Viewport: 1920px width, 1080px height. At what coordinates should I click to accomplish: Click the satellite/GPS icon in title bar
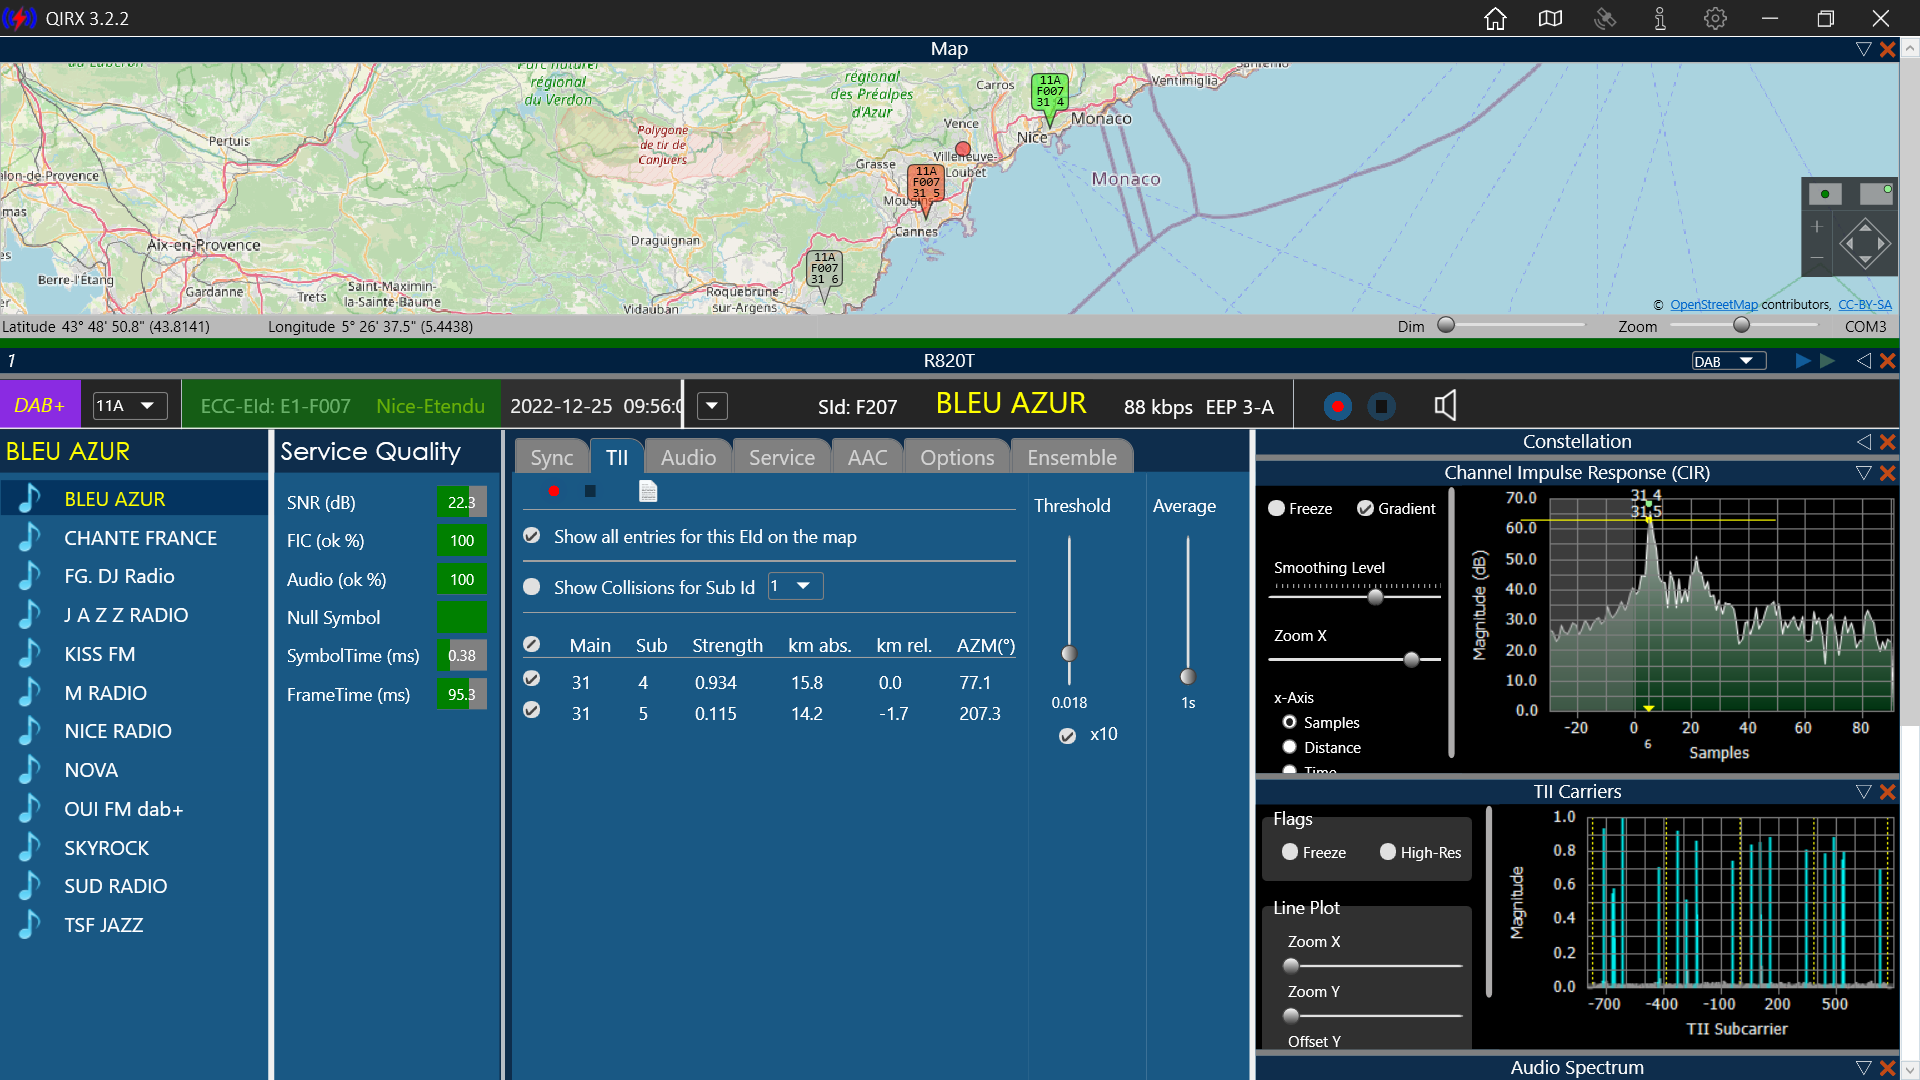click(1605, 19)
